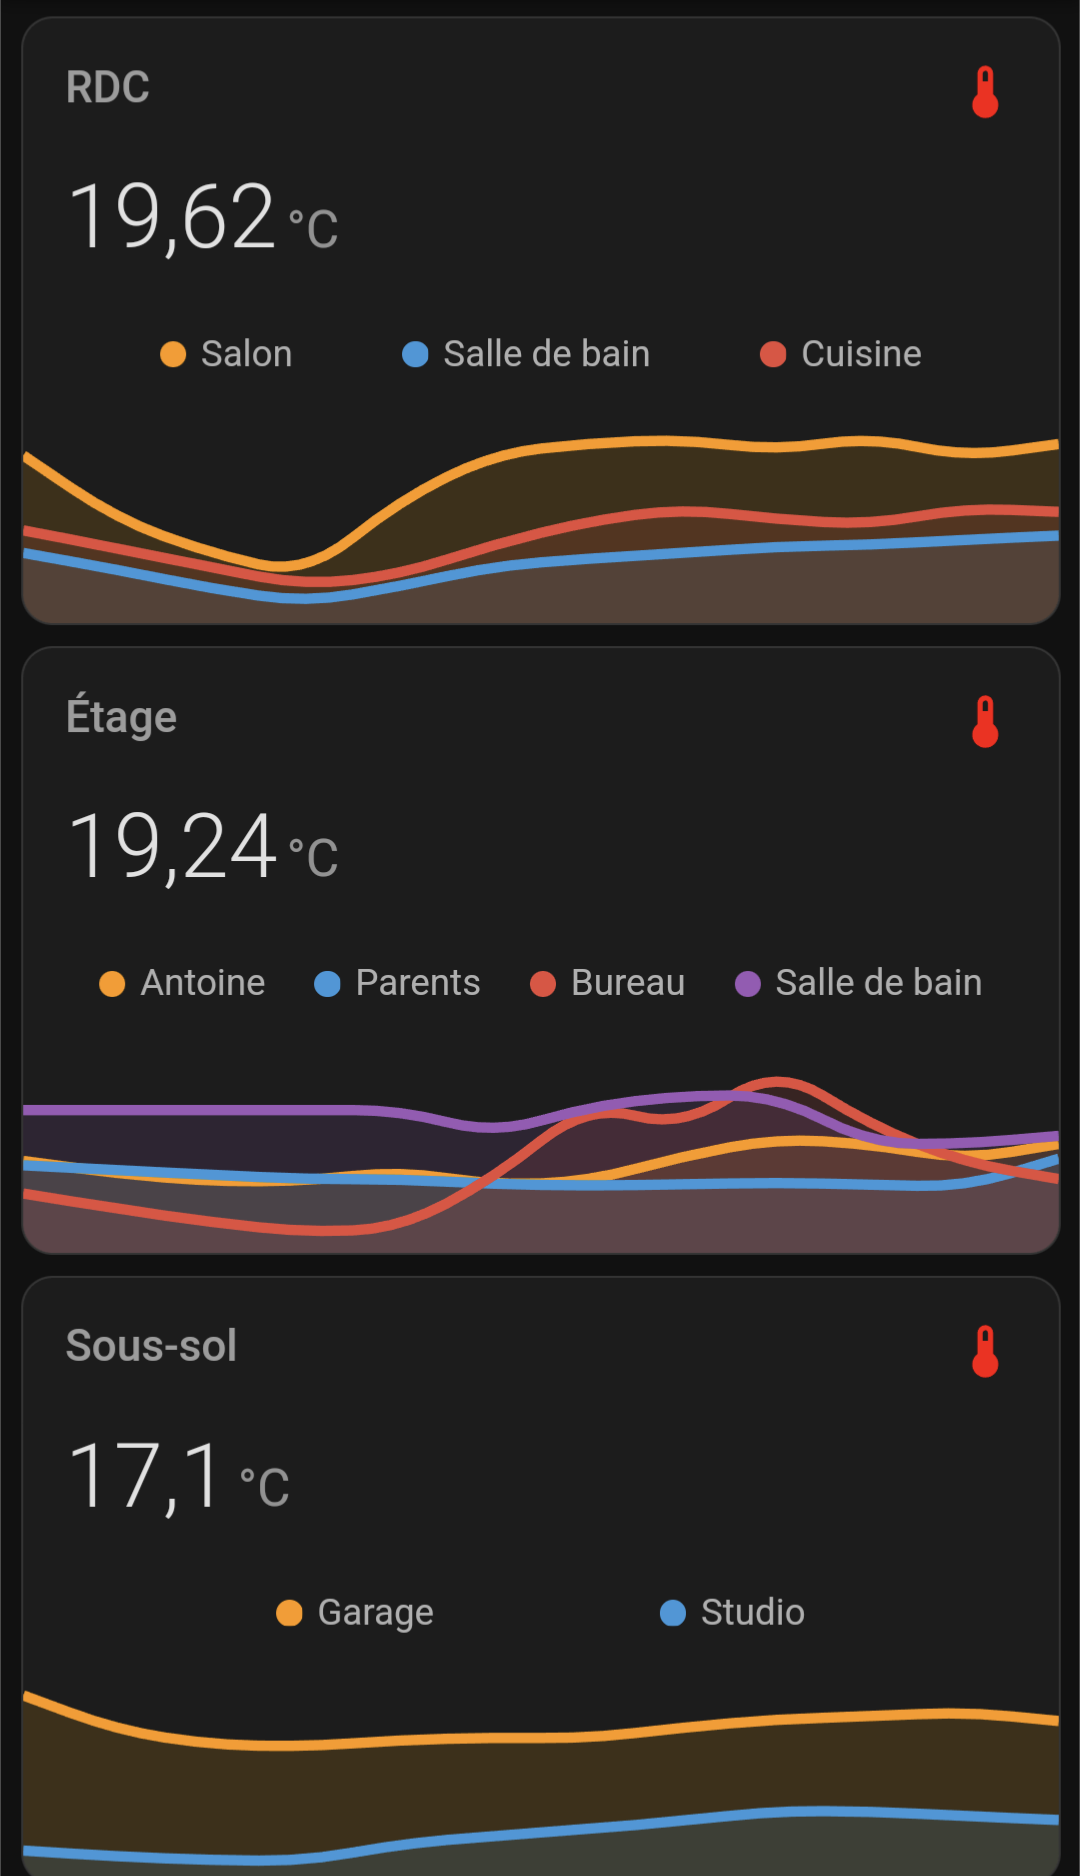1080x1876 pixels.
Task: Click the purple dot beside Salle de bain
Action: click(748, 984)
